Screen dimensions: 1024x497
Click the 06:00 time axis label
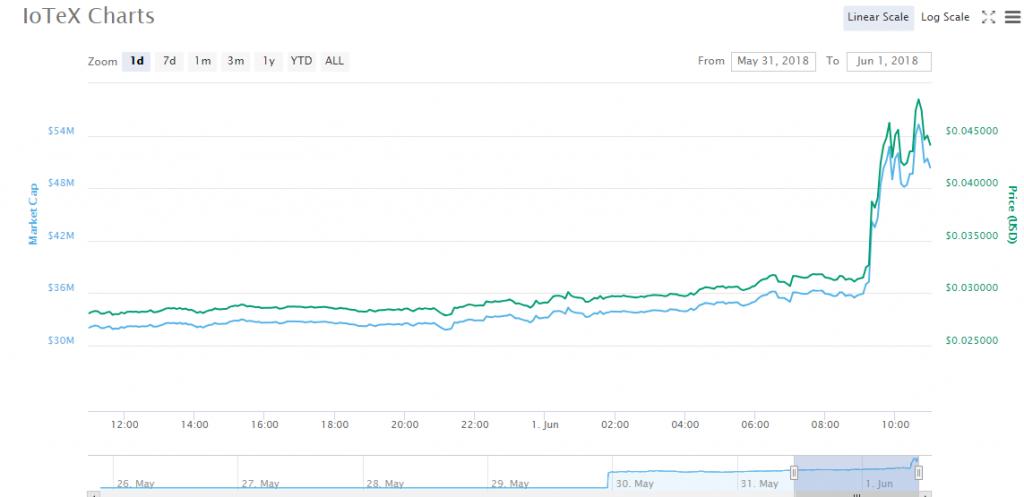pyautogui.click(x=755, y=425)
